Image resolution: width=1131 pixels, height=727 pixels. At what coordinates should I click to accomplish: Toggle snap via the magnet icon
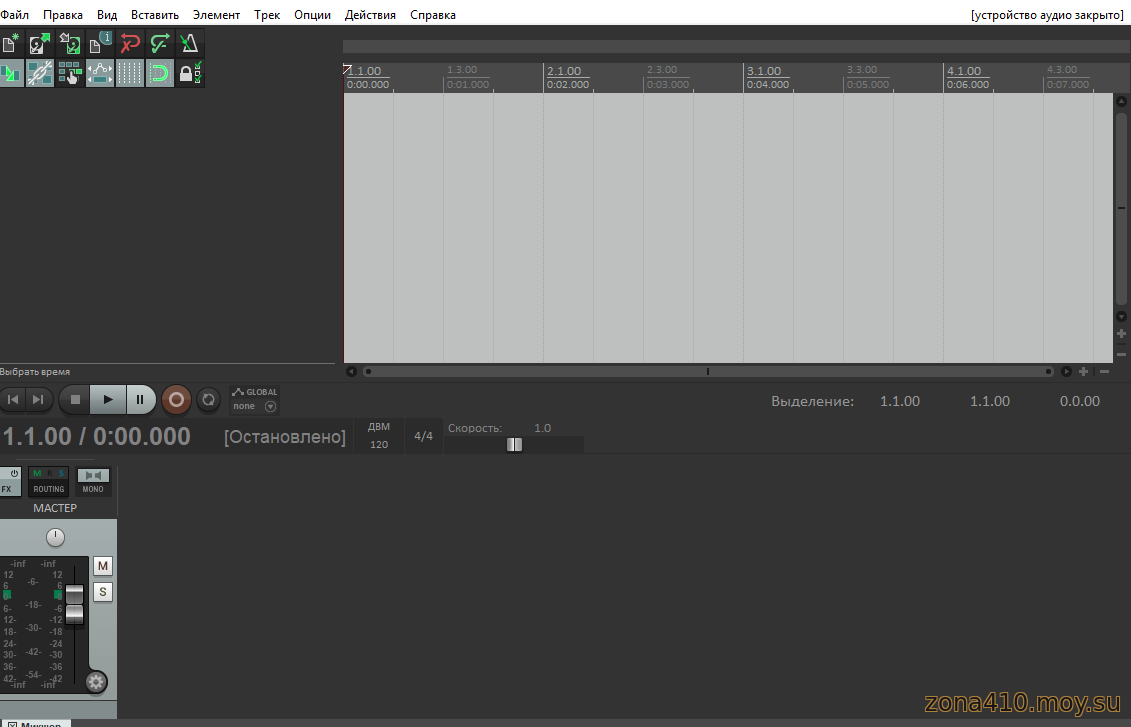[x=160, y=73]
